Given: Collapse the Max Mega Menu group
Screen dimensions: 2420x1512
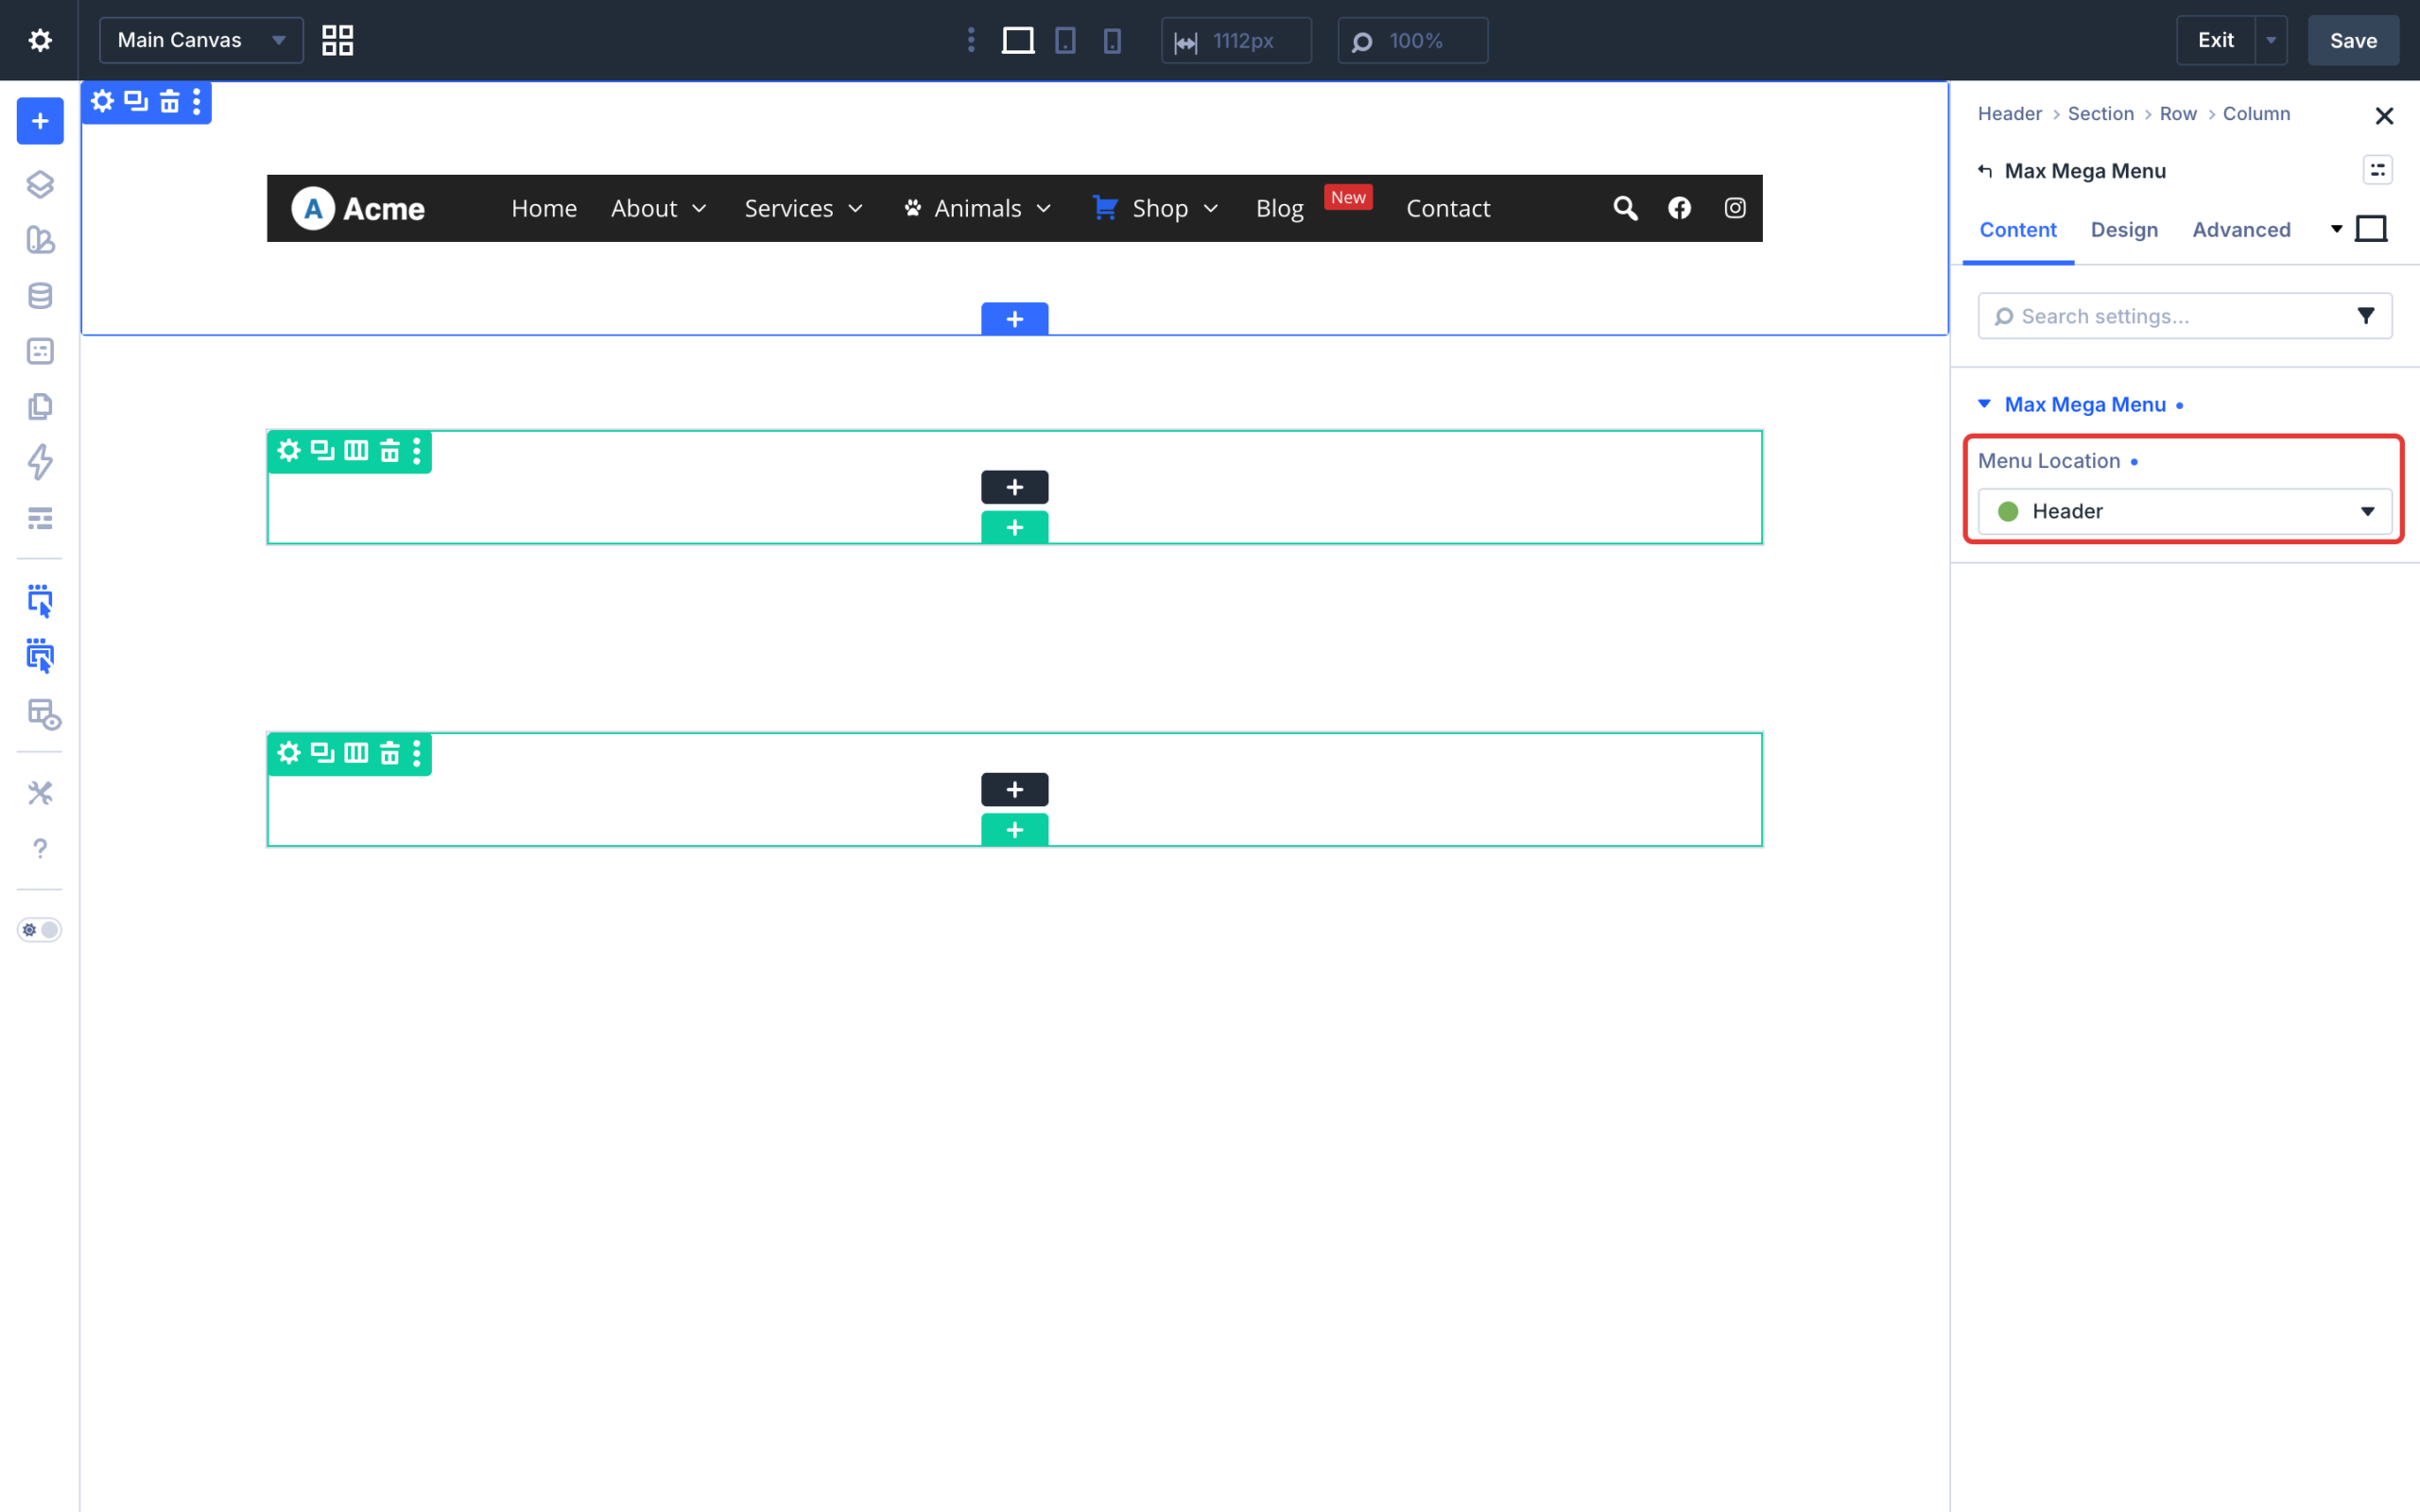Looking at the screenshot, I should coord(1985,404).
